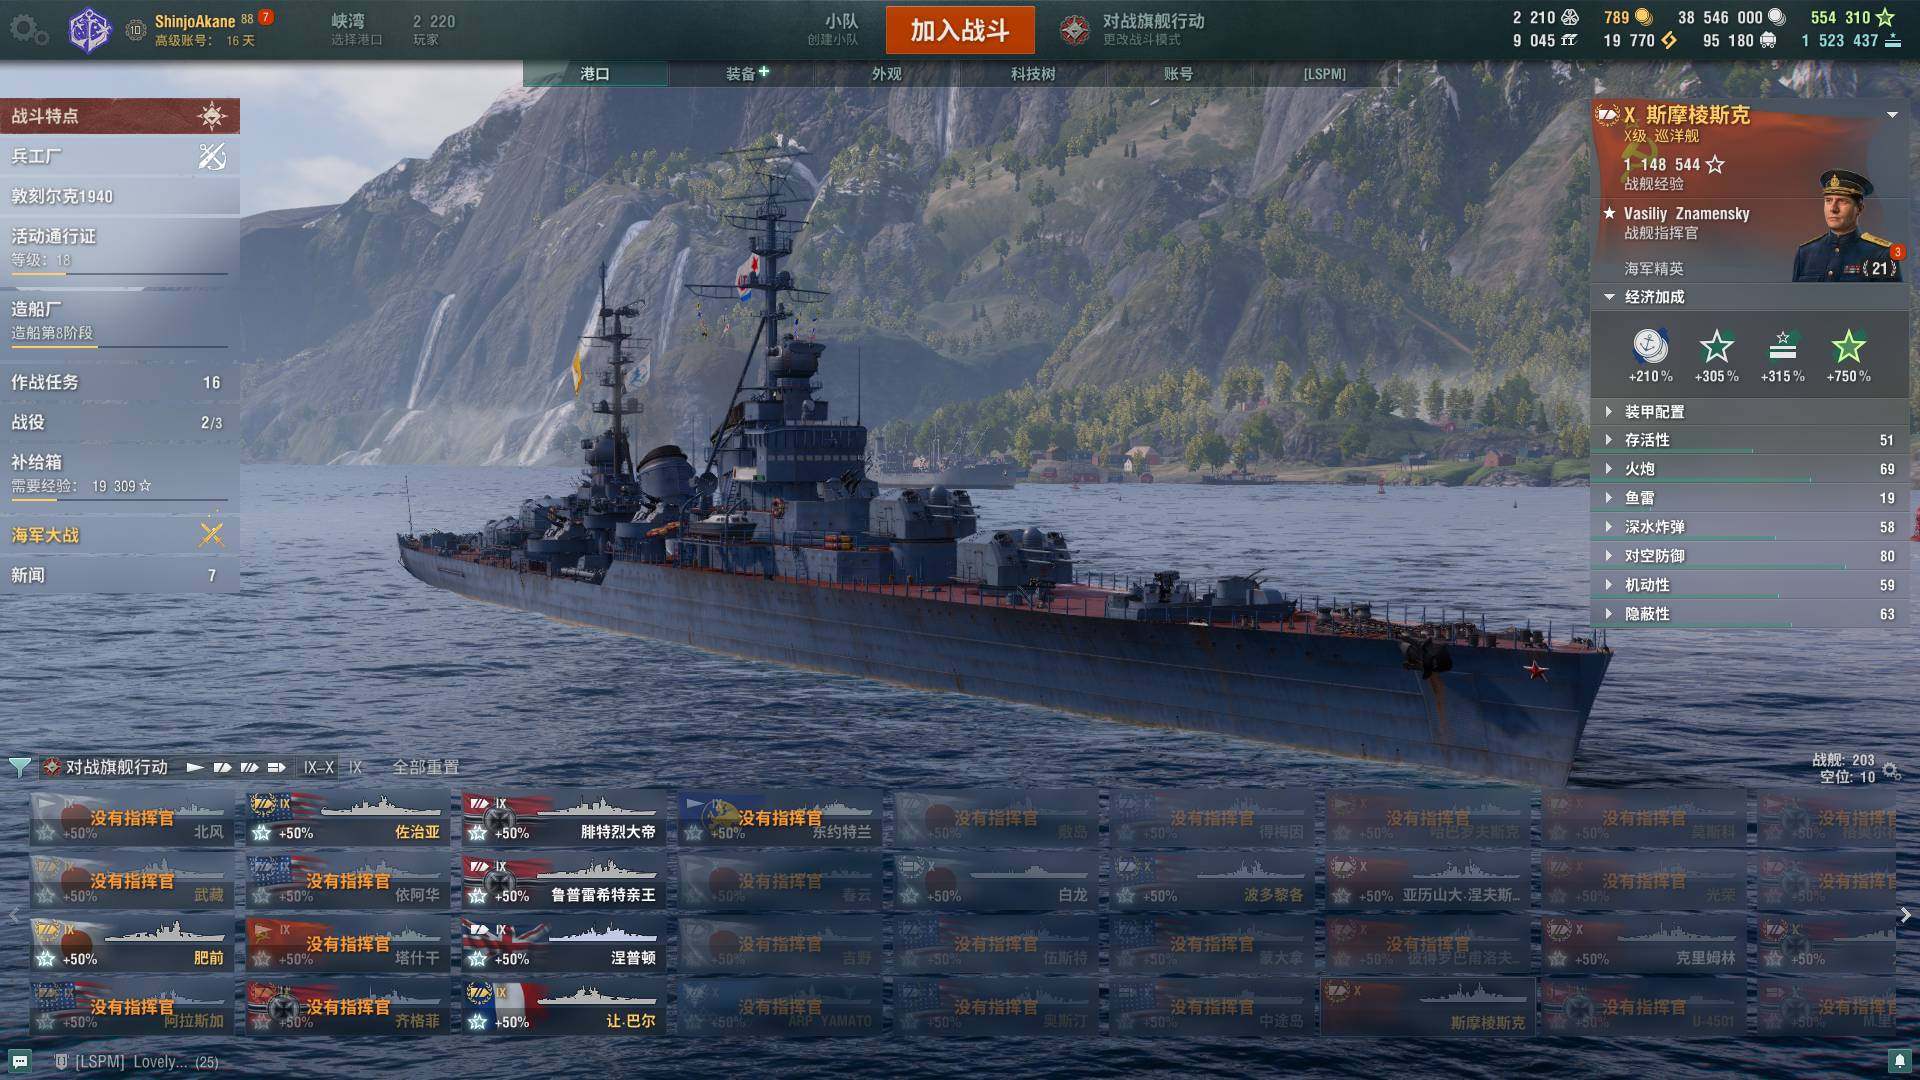1920x1080 pixels.
Task: Switch to the 科技树 tech tree tab
Action: tap(1033, 74)
